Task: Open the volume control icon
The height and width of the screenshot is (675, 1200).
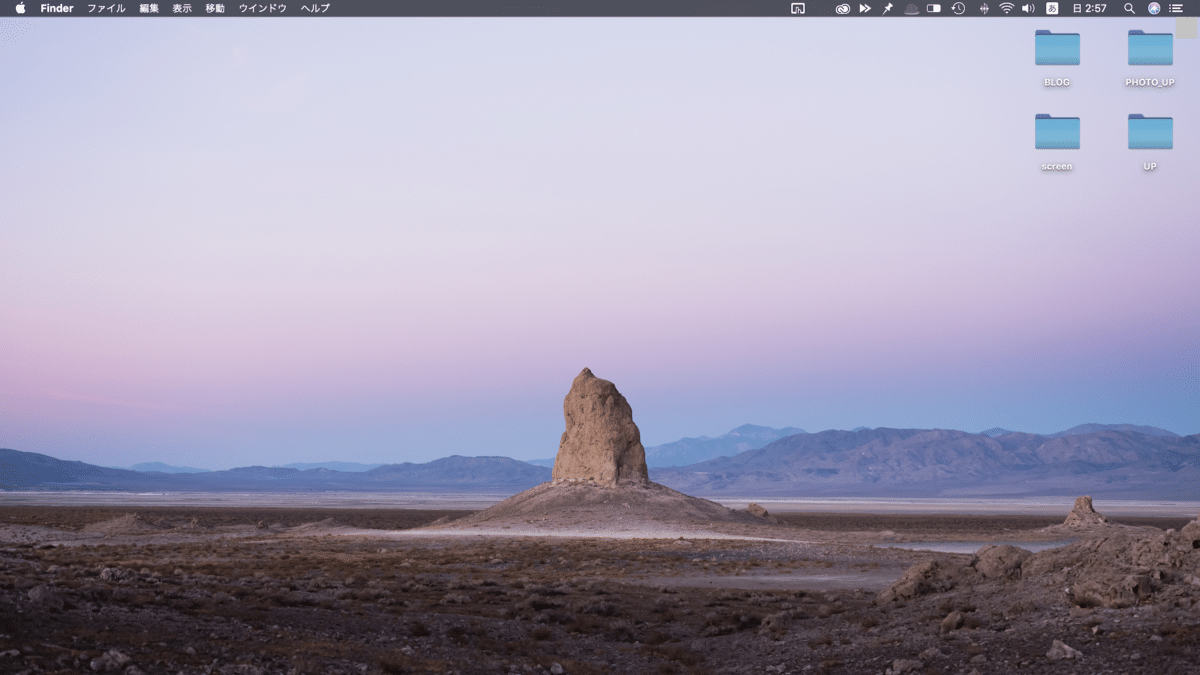Action: 1028,8
